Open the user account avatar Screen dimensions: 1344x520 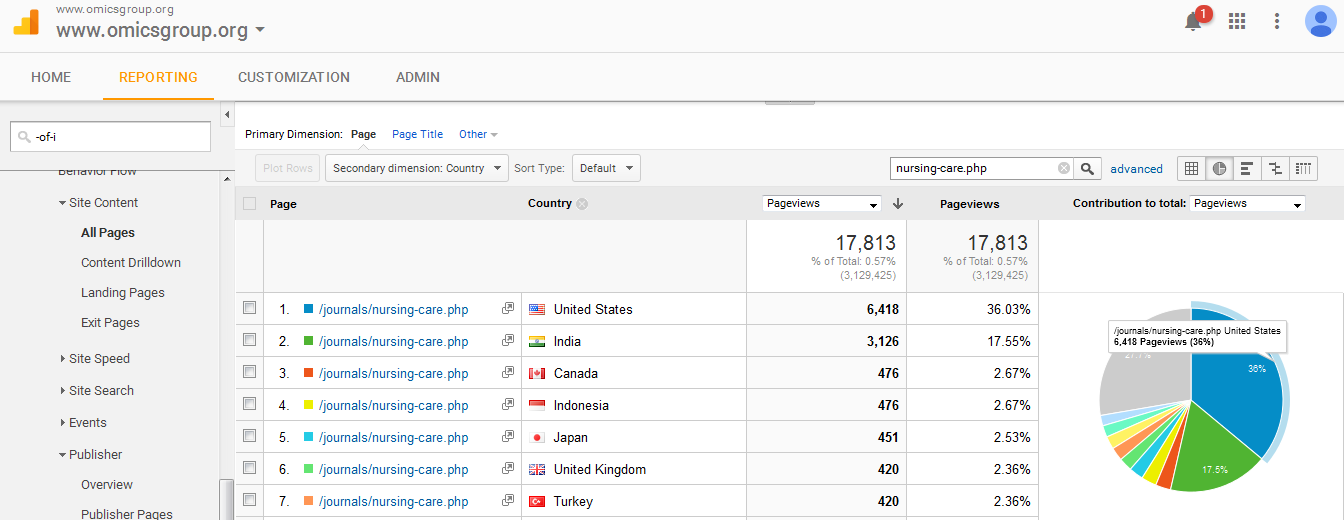click(1320, 21)
